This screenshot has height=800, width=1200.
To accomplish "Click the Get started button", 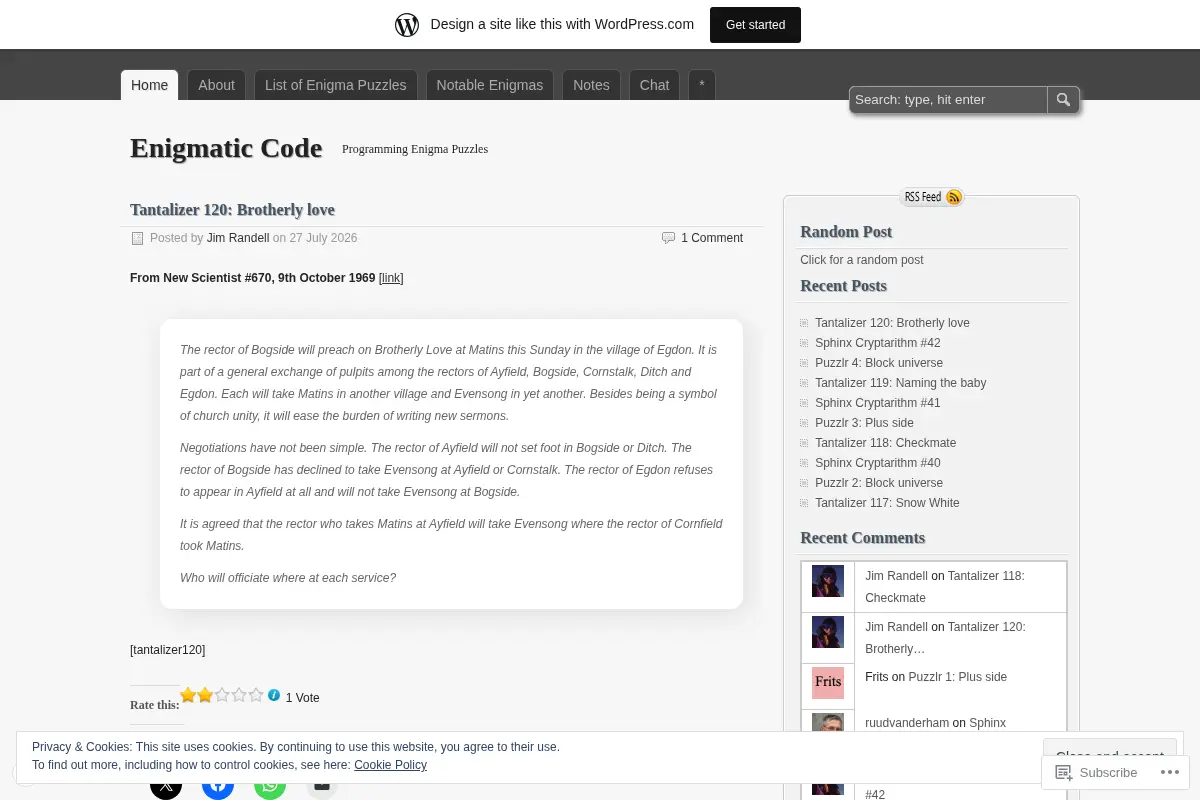I will (755, 25).
